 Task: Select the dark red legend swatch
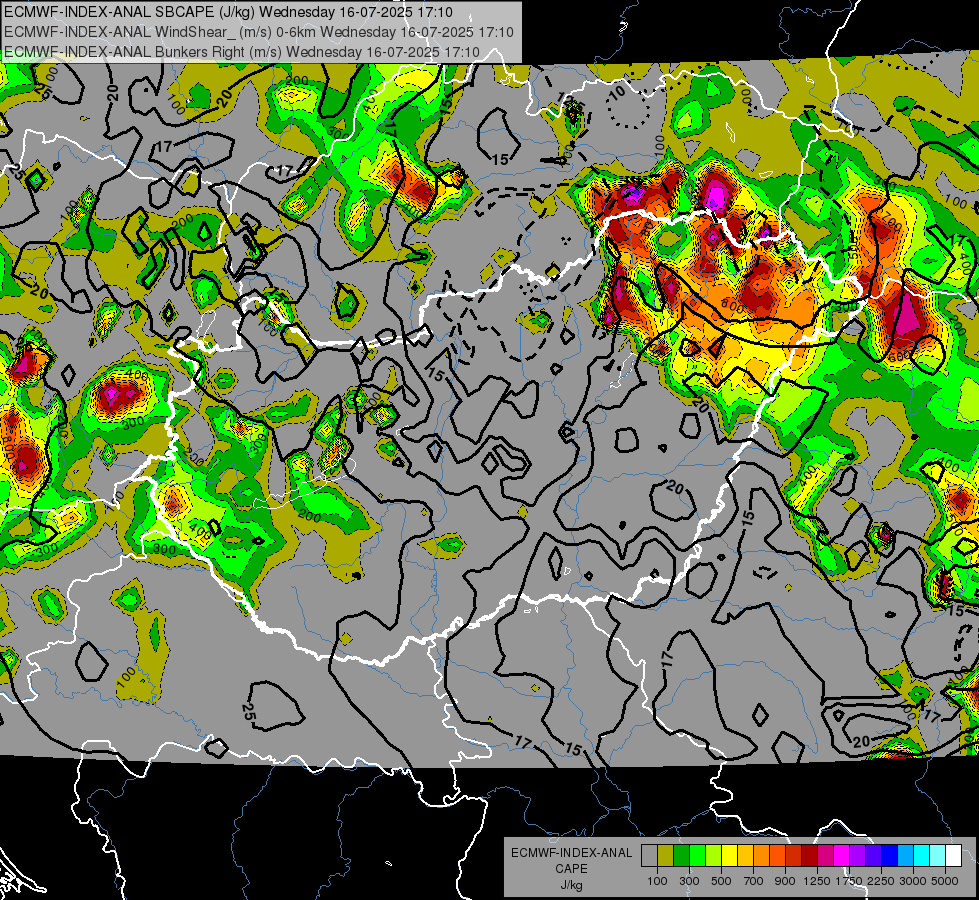[x=809, y=856]
